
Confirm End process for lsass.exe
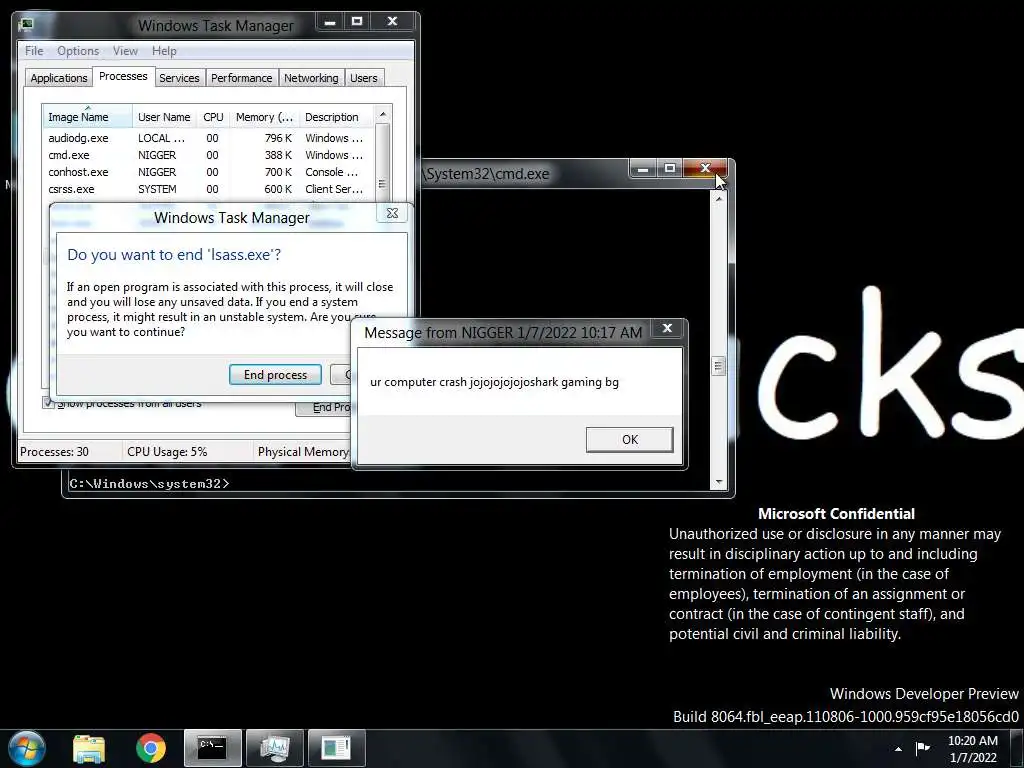275,375
